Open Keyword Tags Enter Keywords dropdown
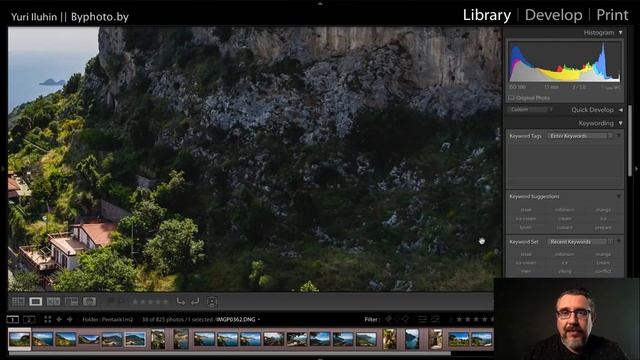 tap(580, 136)
